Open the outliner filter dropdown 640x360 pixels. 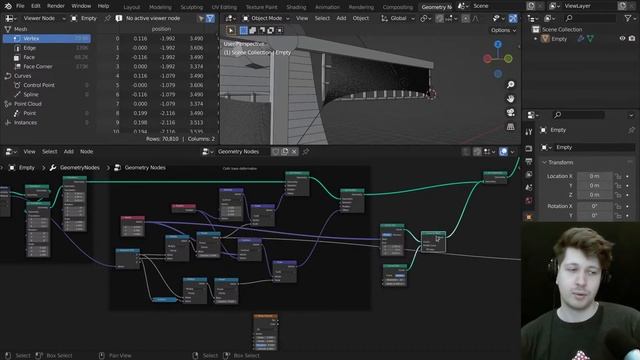(630, 18)
